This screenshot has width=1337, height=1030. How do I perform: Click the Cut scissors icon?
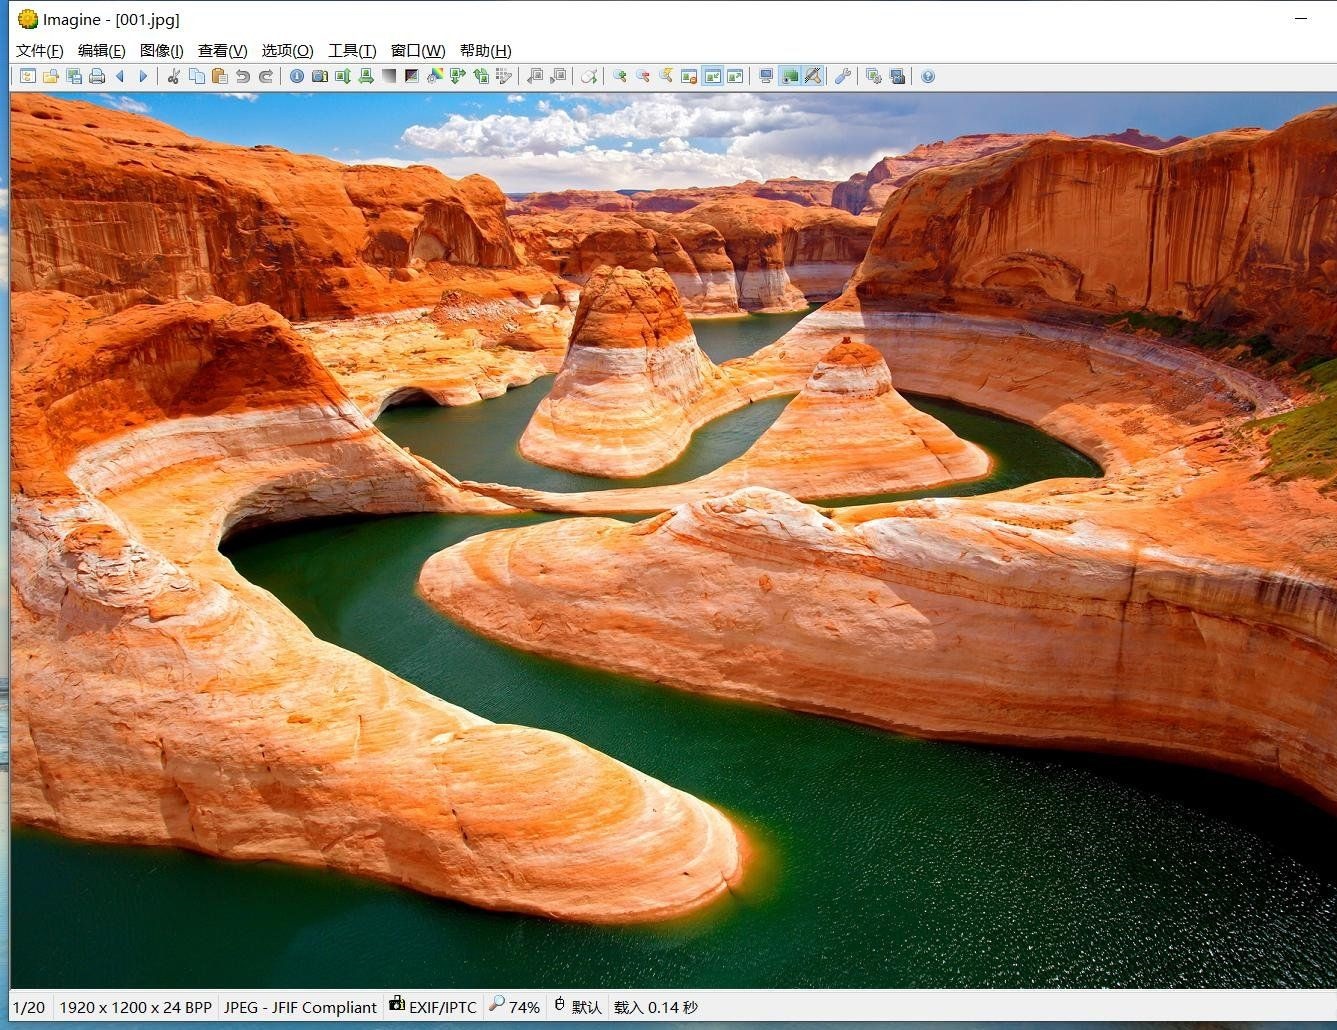[173, 76]
